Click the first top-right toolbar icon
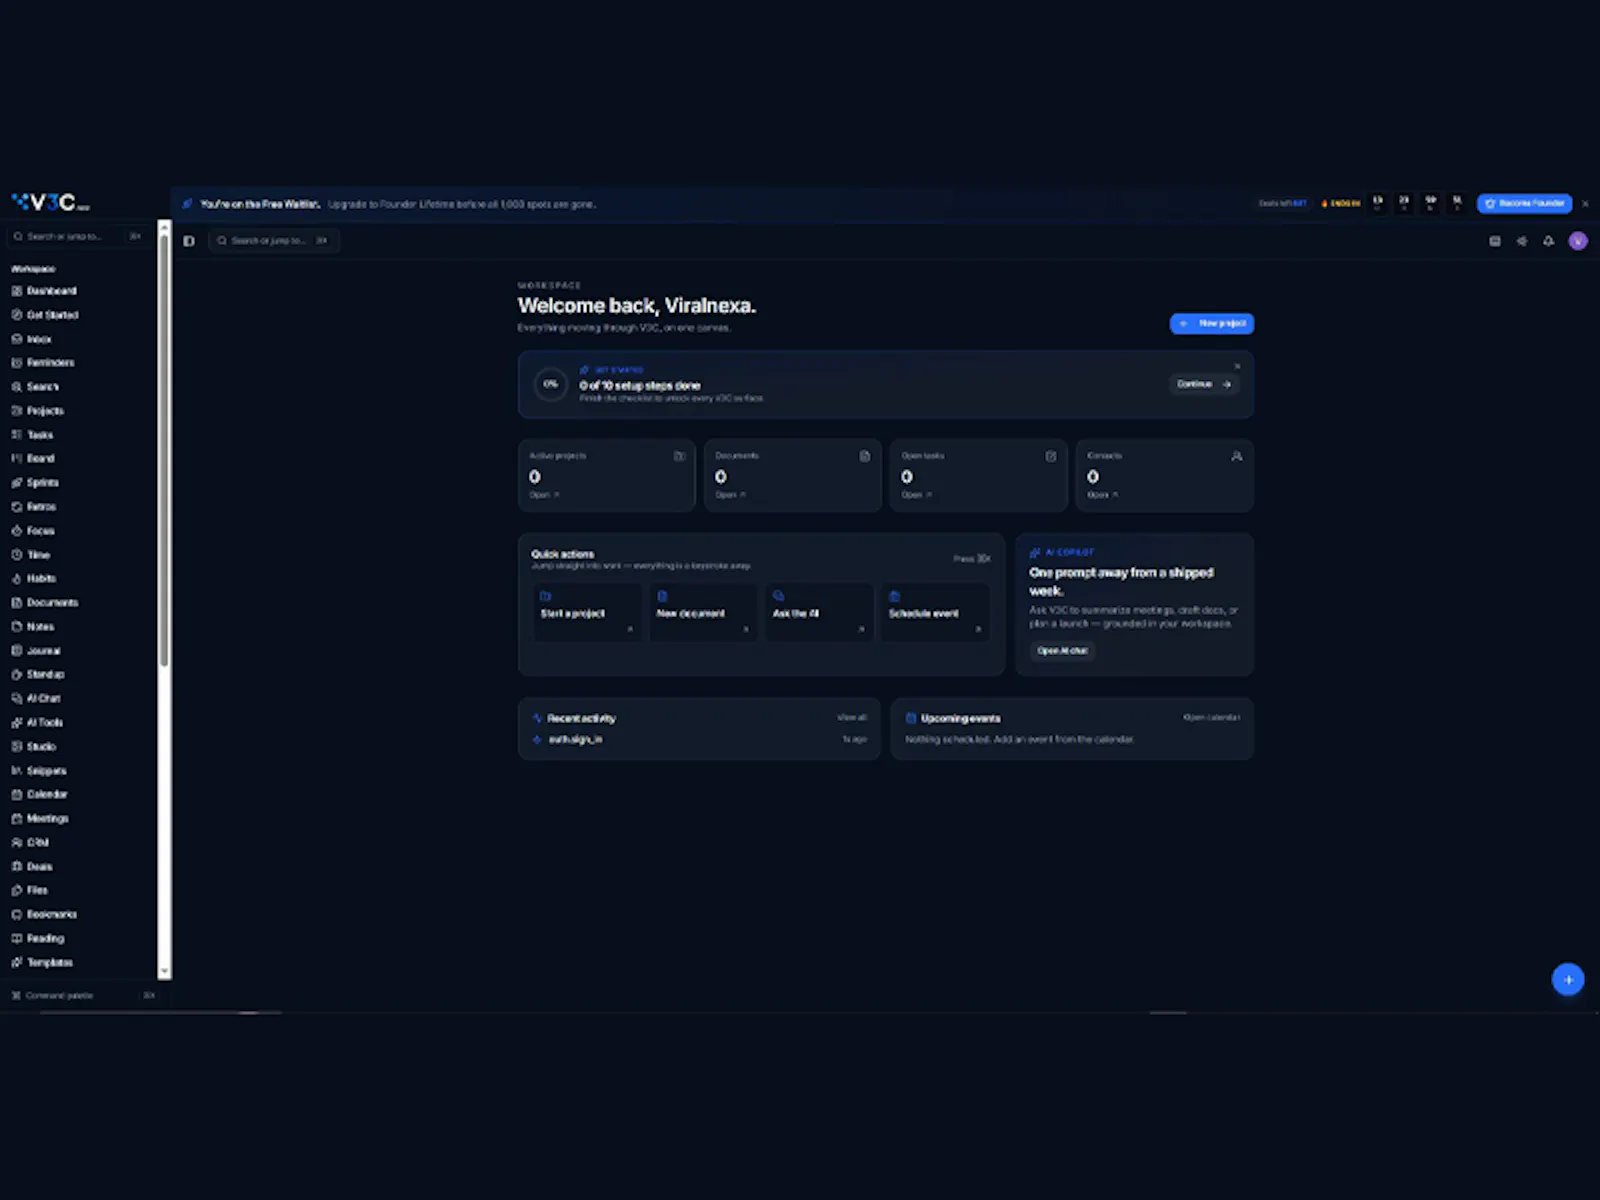The width and height of the screenshot is (1600, 1200). (x=1495, y=241)
